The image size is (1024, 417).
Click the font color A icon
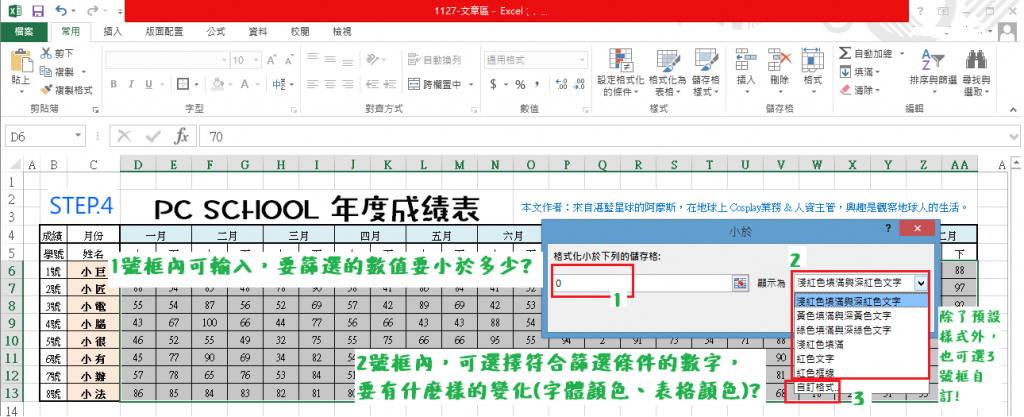(245, 84)
